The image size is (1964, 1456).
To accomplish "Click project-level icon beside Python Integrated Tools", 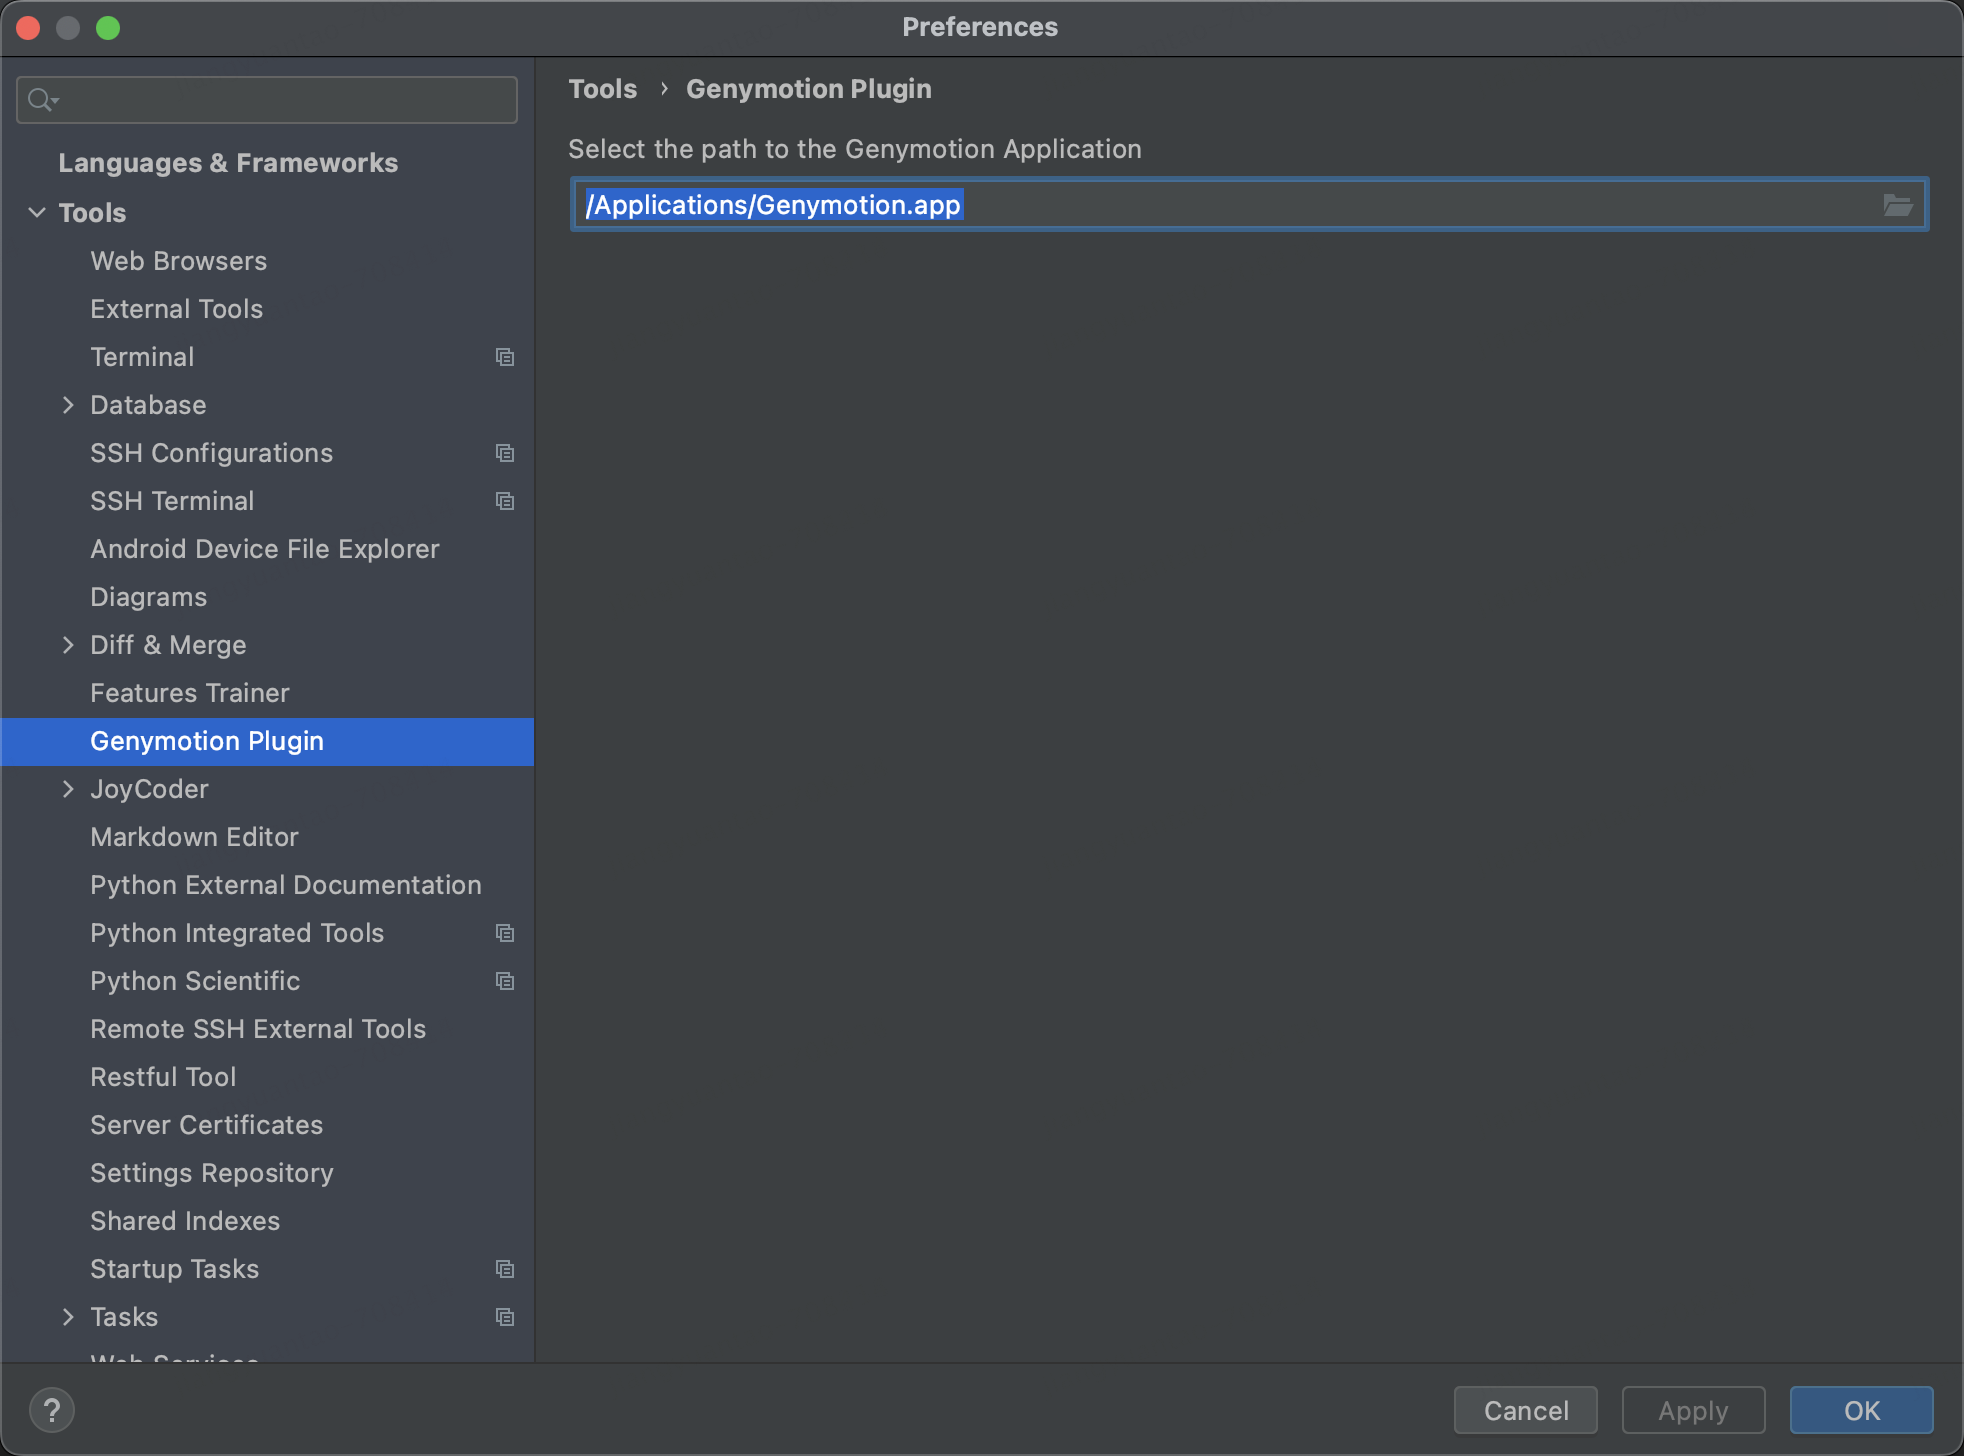I will click(505, 933).
